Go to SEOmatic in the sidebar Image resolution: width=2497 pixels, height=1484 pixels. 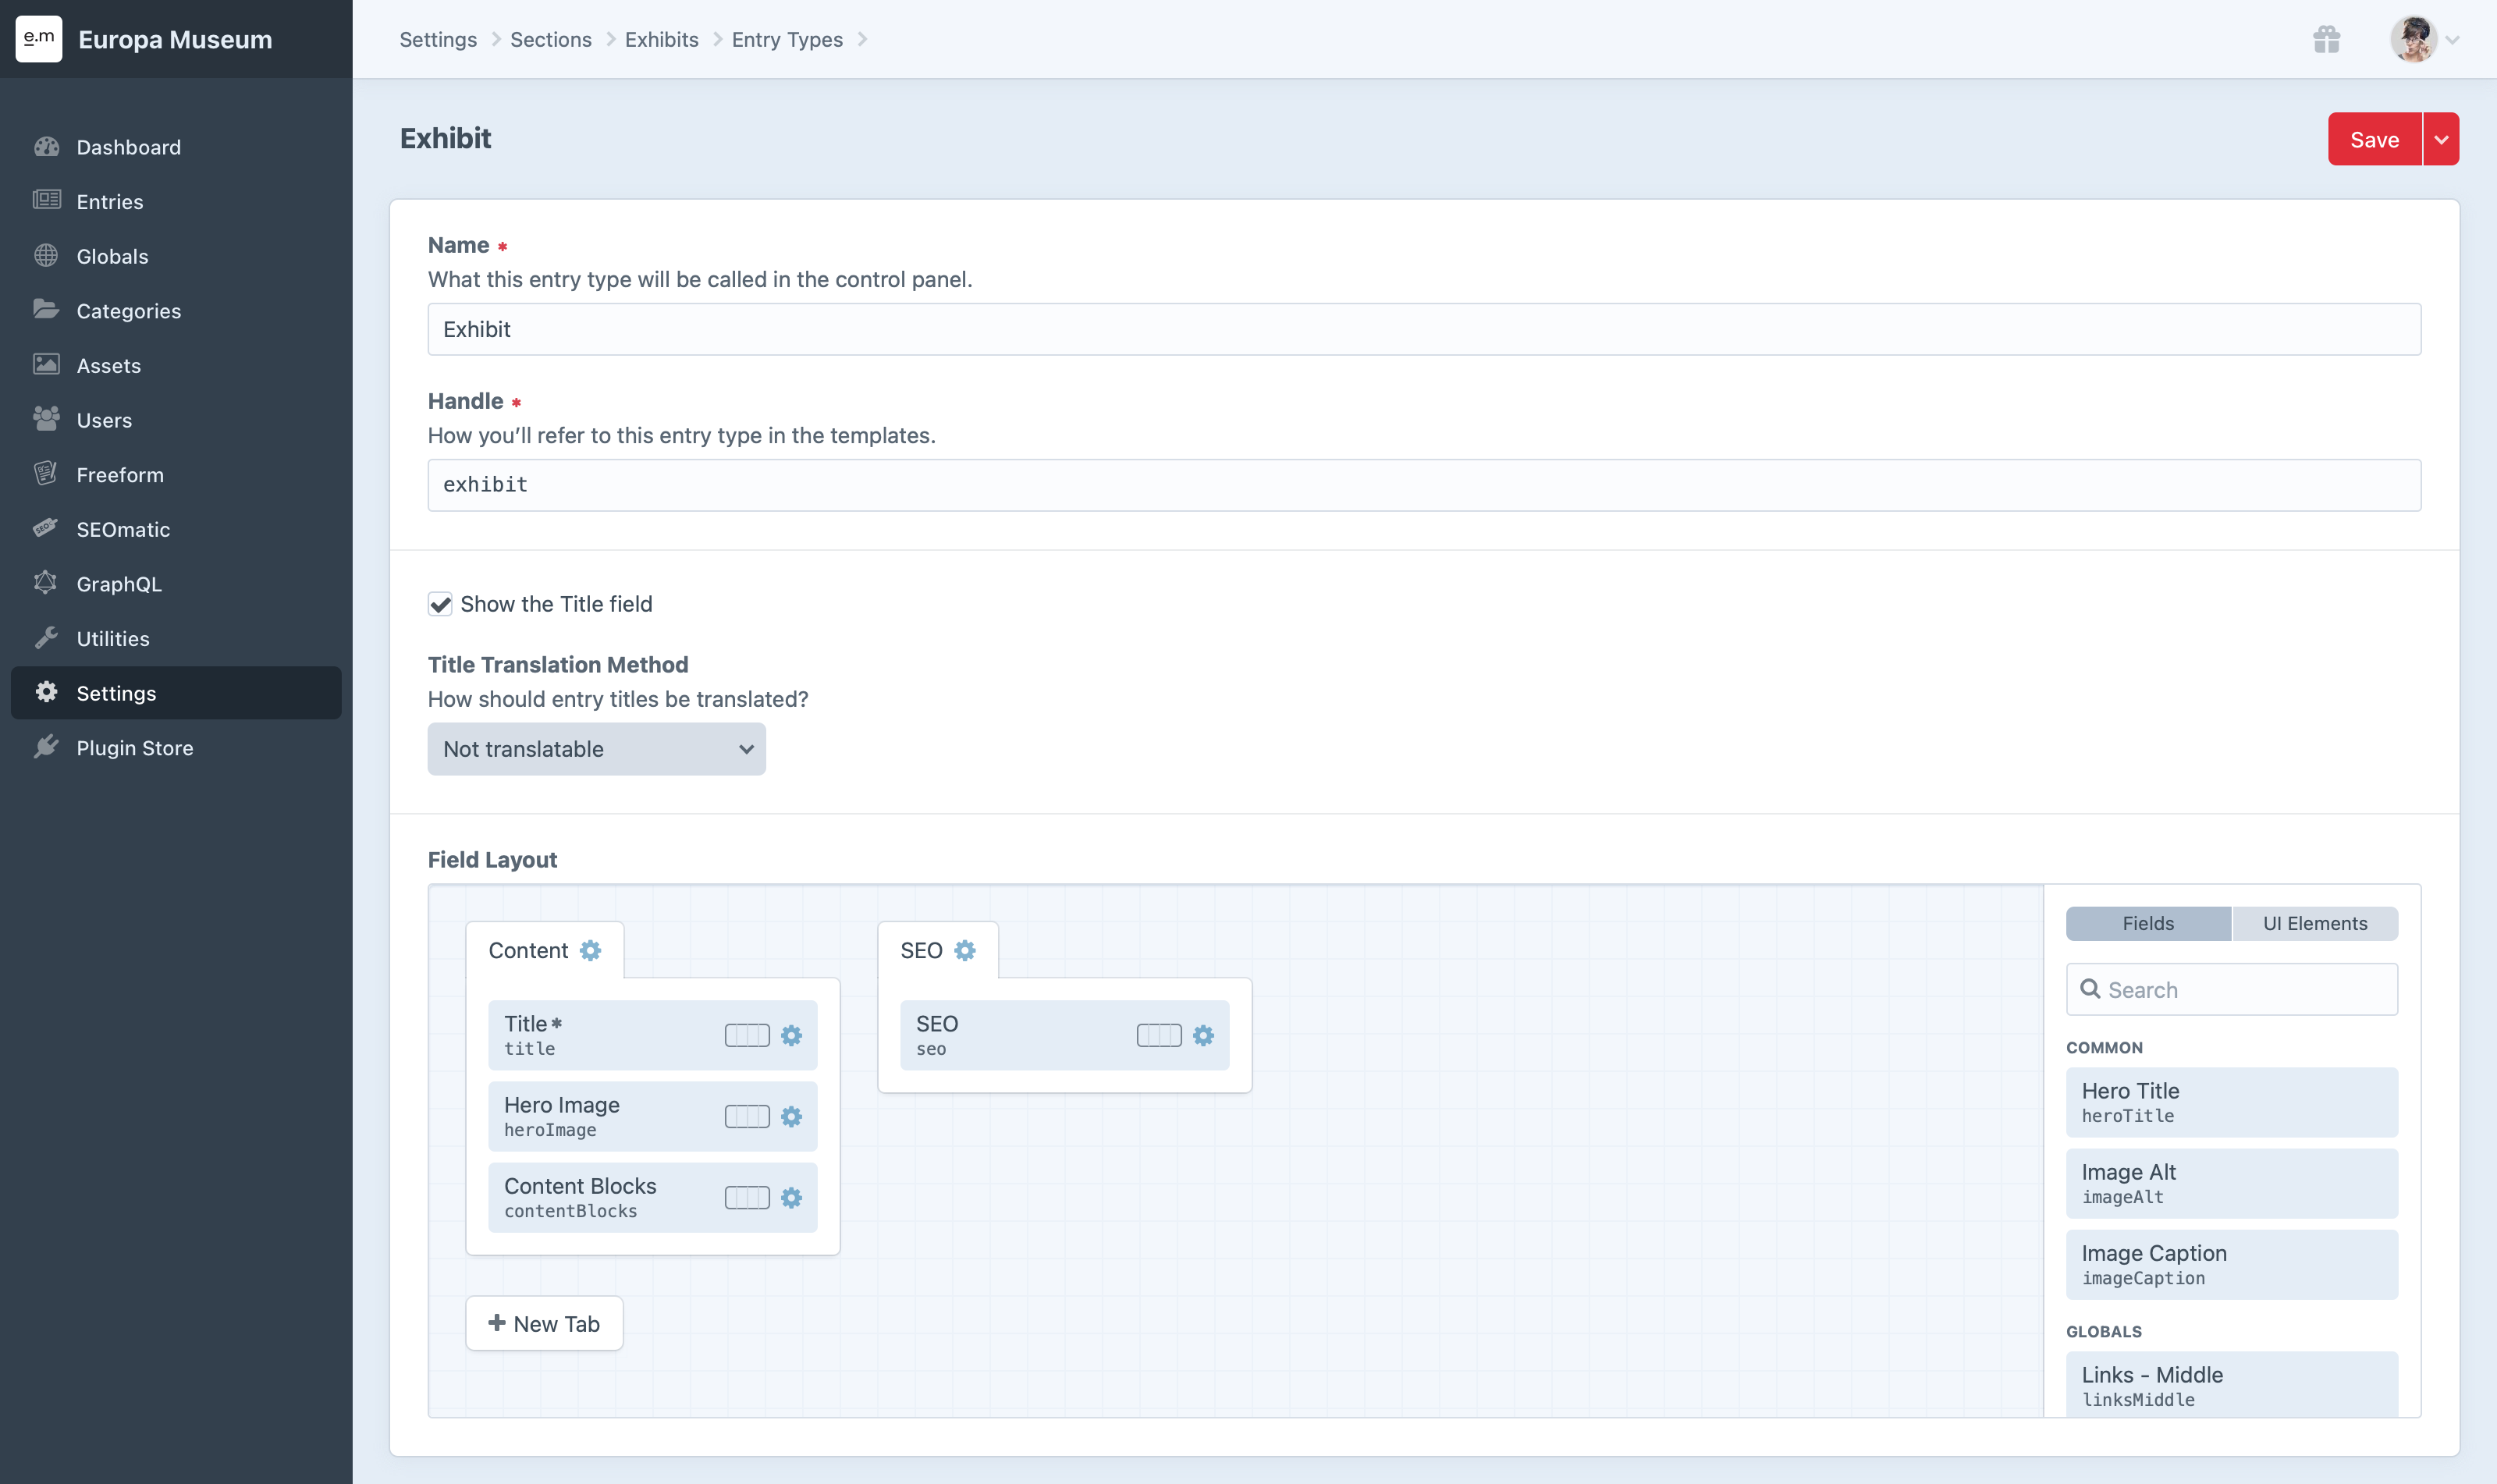point(123,529)
